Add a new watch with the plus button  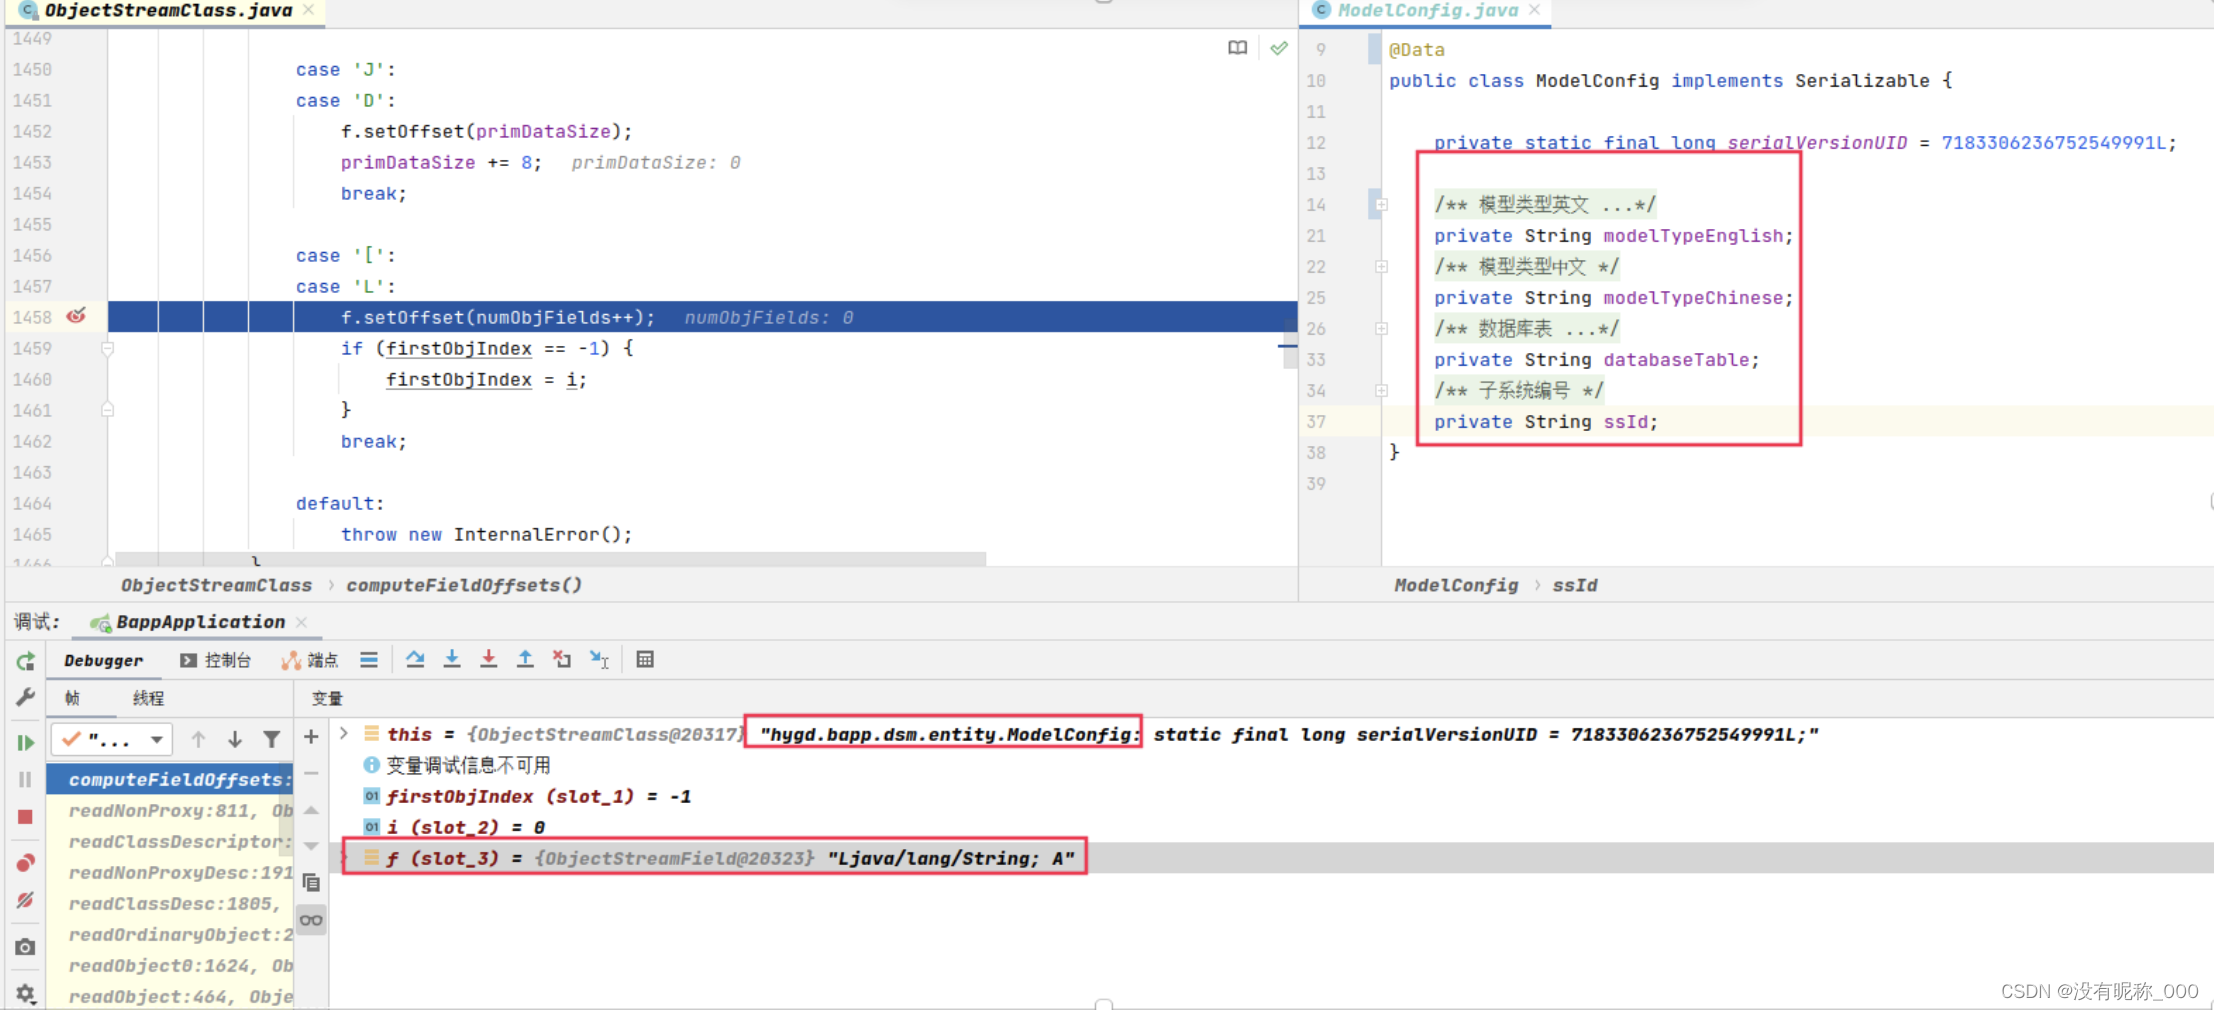(311, 736)
